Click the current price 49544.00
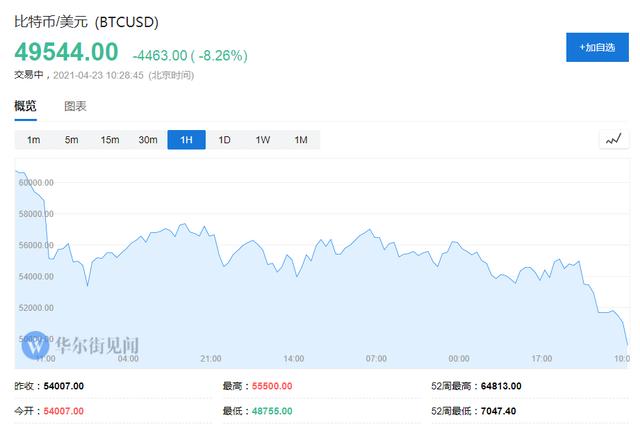Screen dimensions: 640x436 click(x=66, y=52)
